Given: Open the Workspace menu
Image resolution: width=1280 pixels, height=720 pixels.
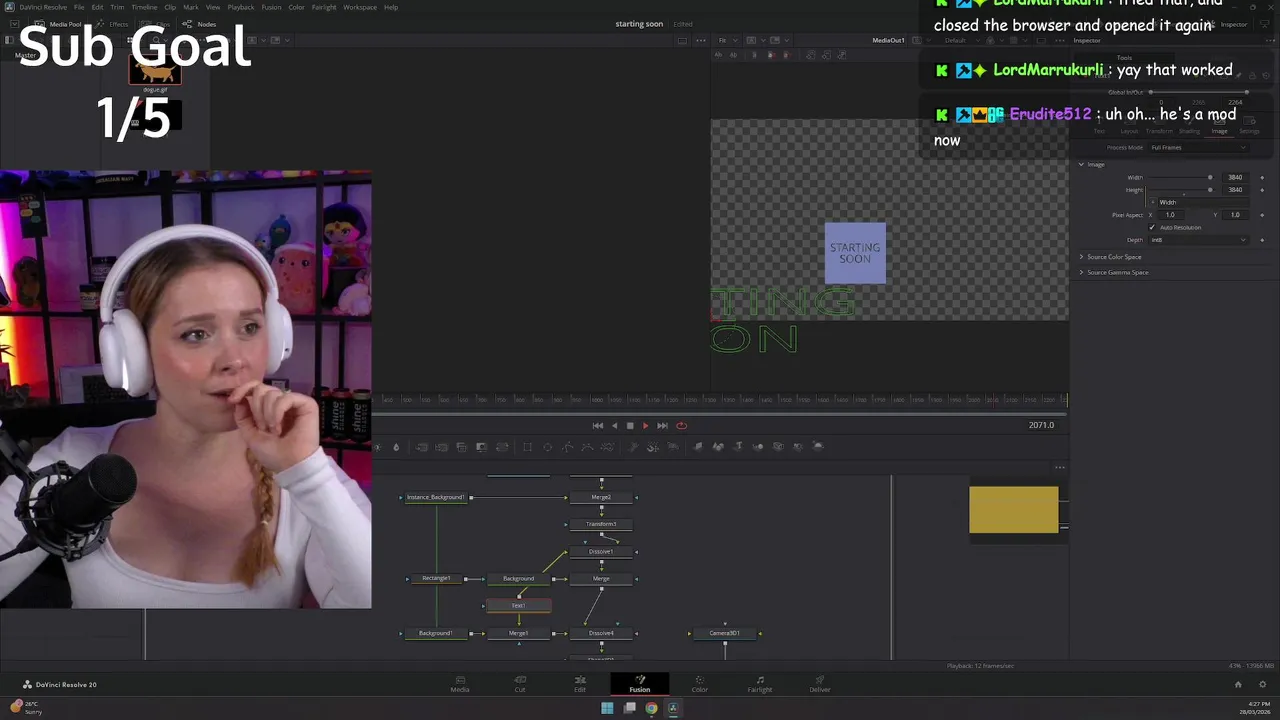Looking at the screenshot, I should coord(360,7).
